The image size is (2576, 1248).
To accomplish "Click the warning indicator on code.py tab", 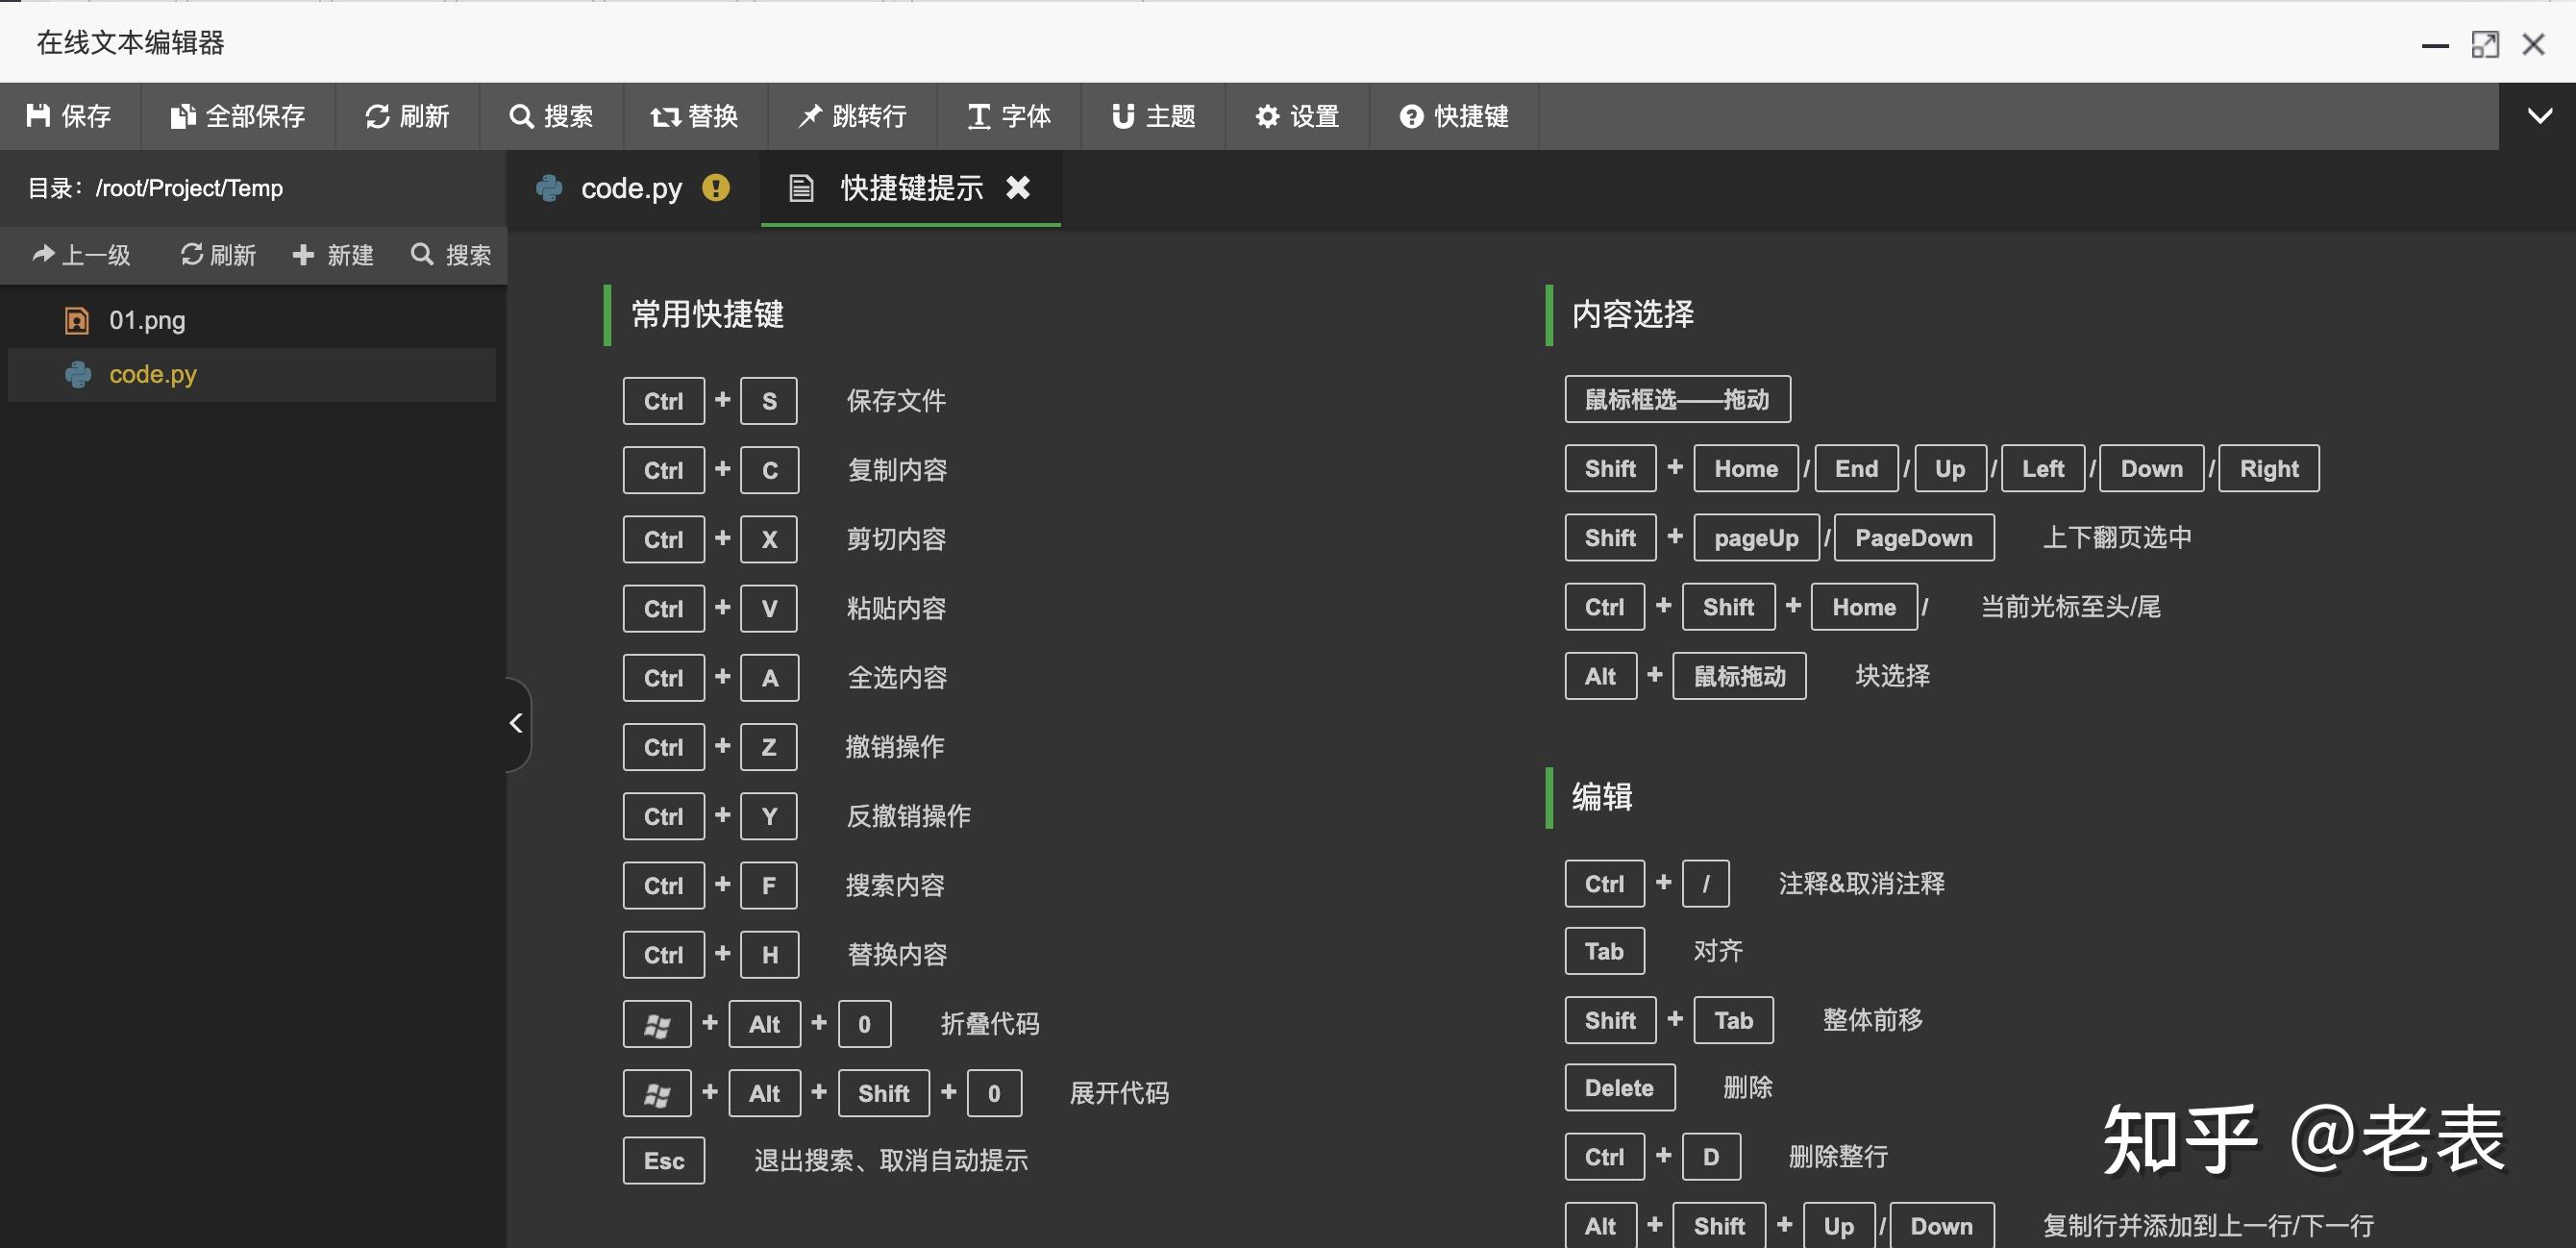I will pos(716,188).
